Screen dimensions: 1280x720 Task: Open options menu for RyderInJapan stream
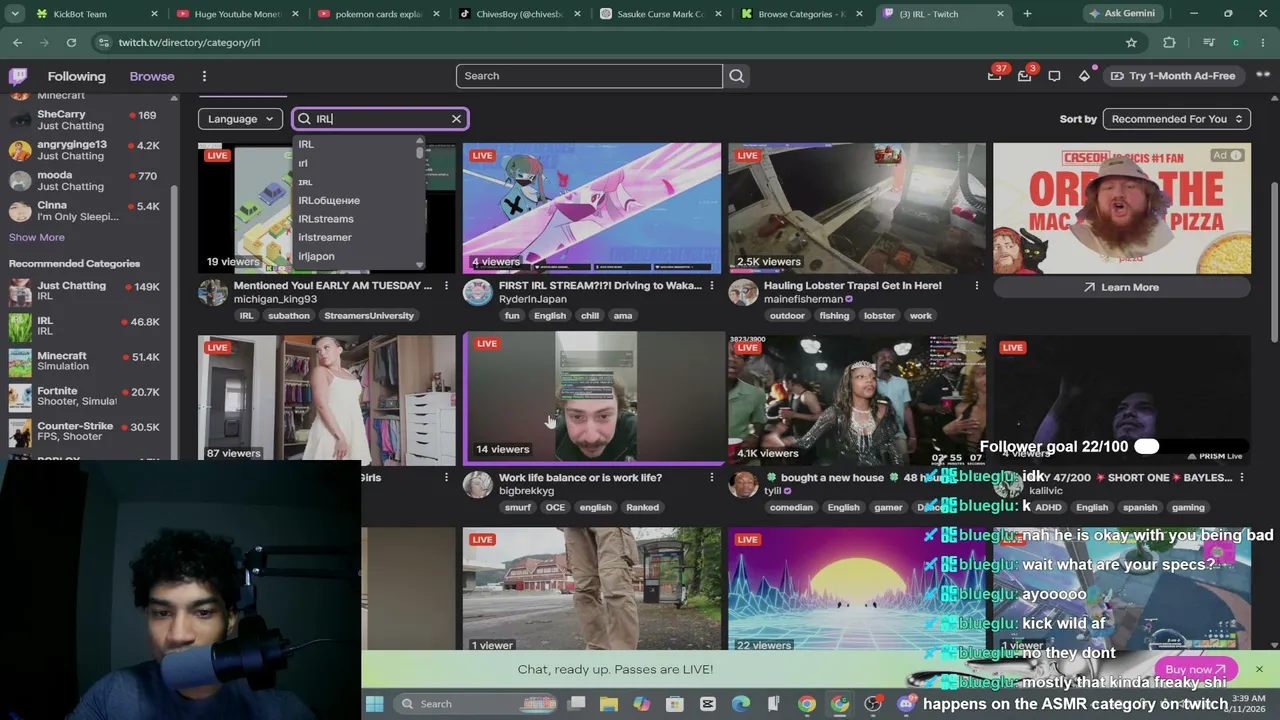[x=711, y=286]
